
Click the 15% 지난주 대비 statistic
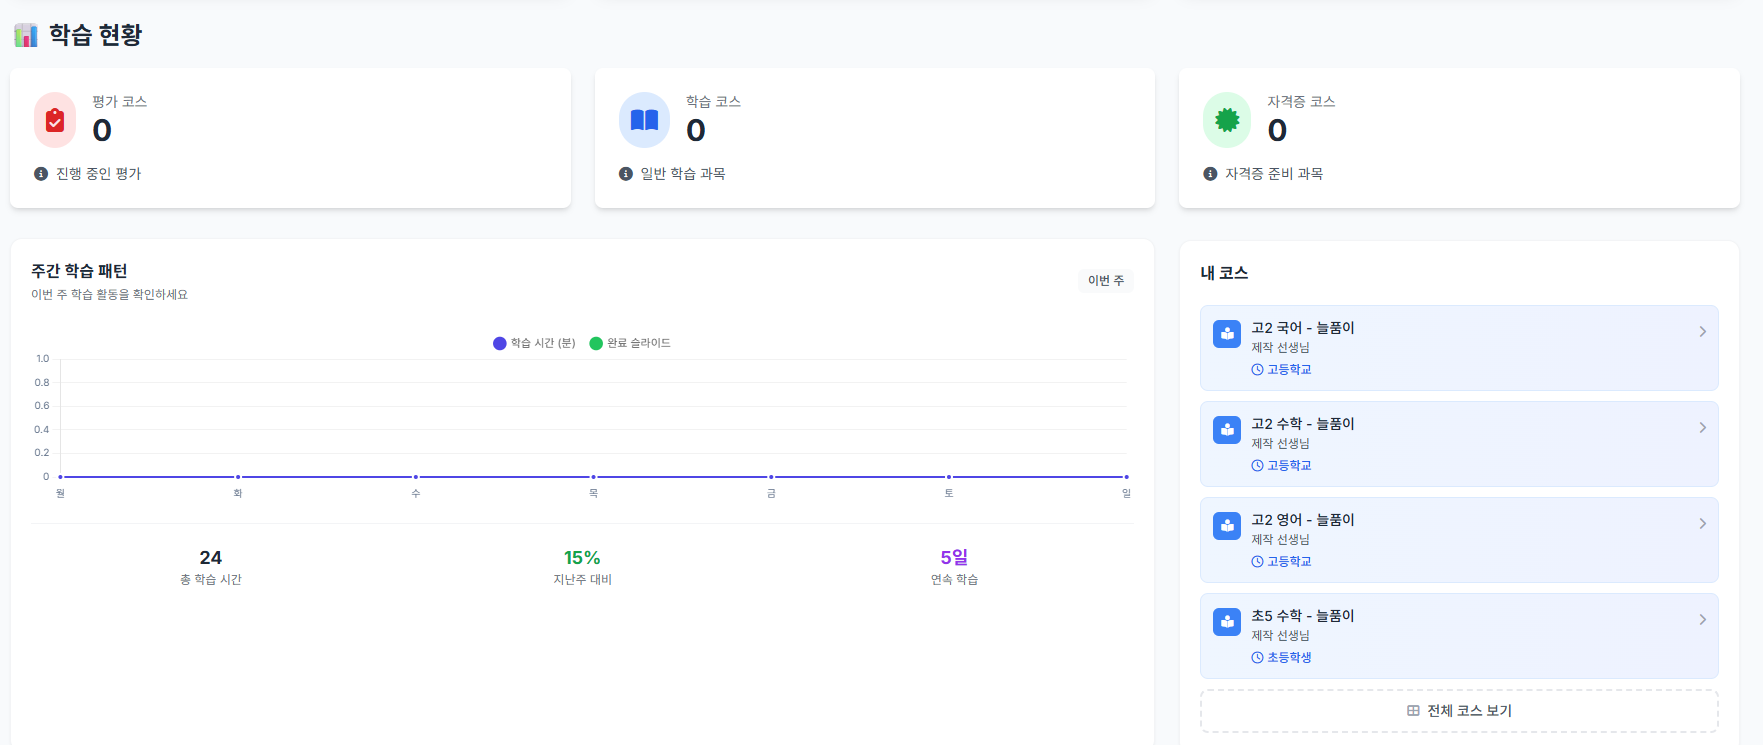[x=582, y=558]
